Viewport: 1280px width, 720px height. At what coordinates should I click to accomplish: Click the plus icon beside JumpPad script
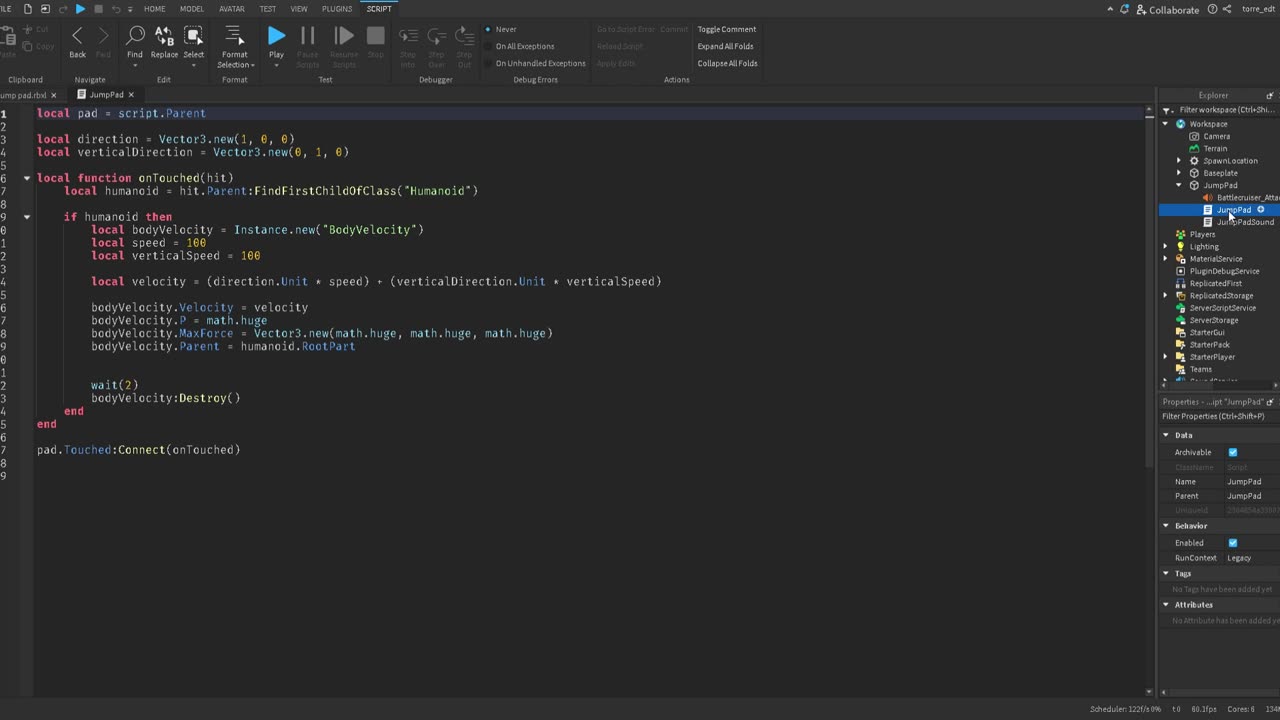tap(1260, 210)
